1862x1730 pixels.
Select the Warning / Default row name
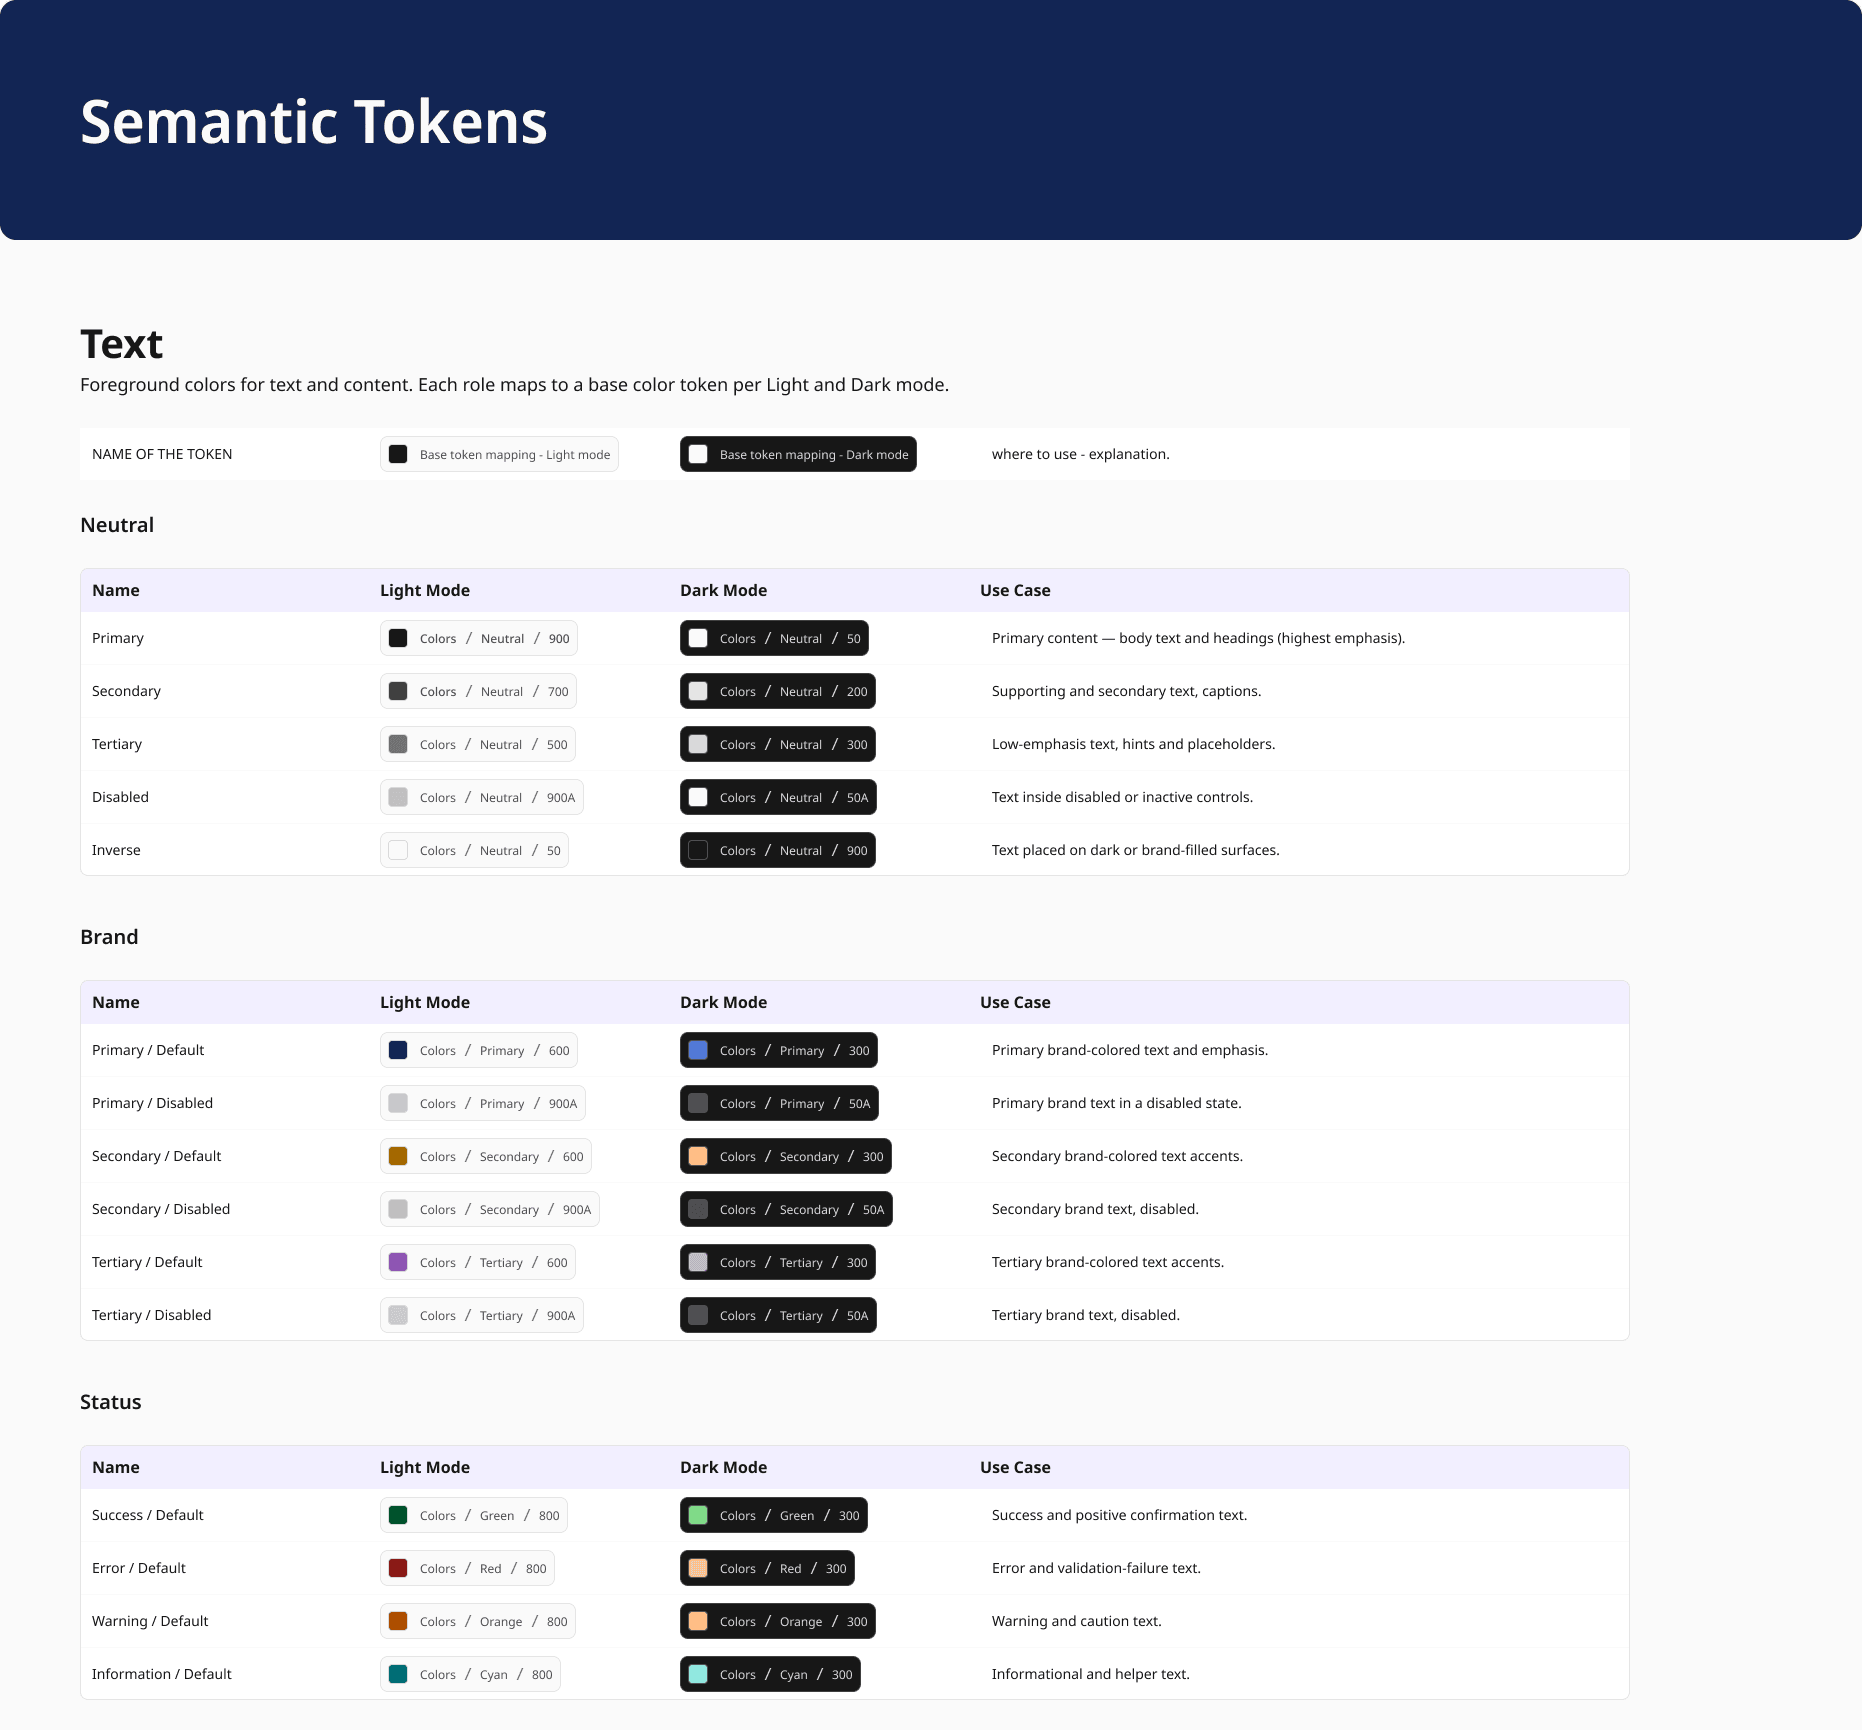pos(150,1621)
